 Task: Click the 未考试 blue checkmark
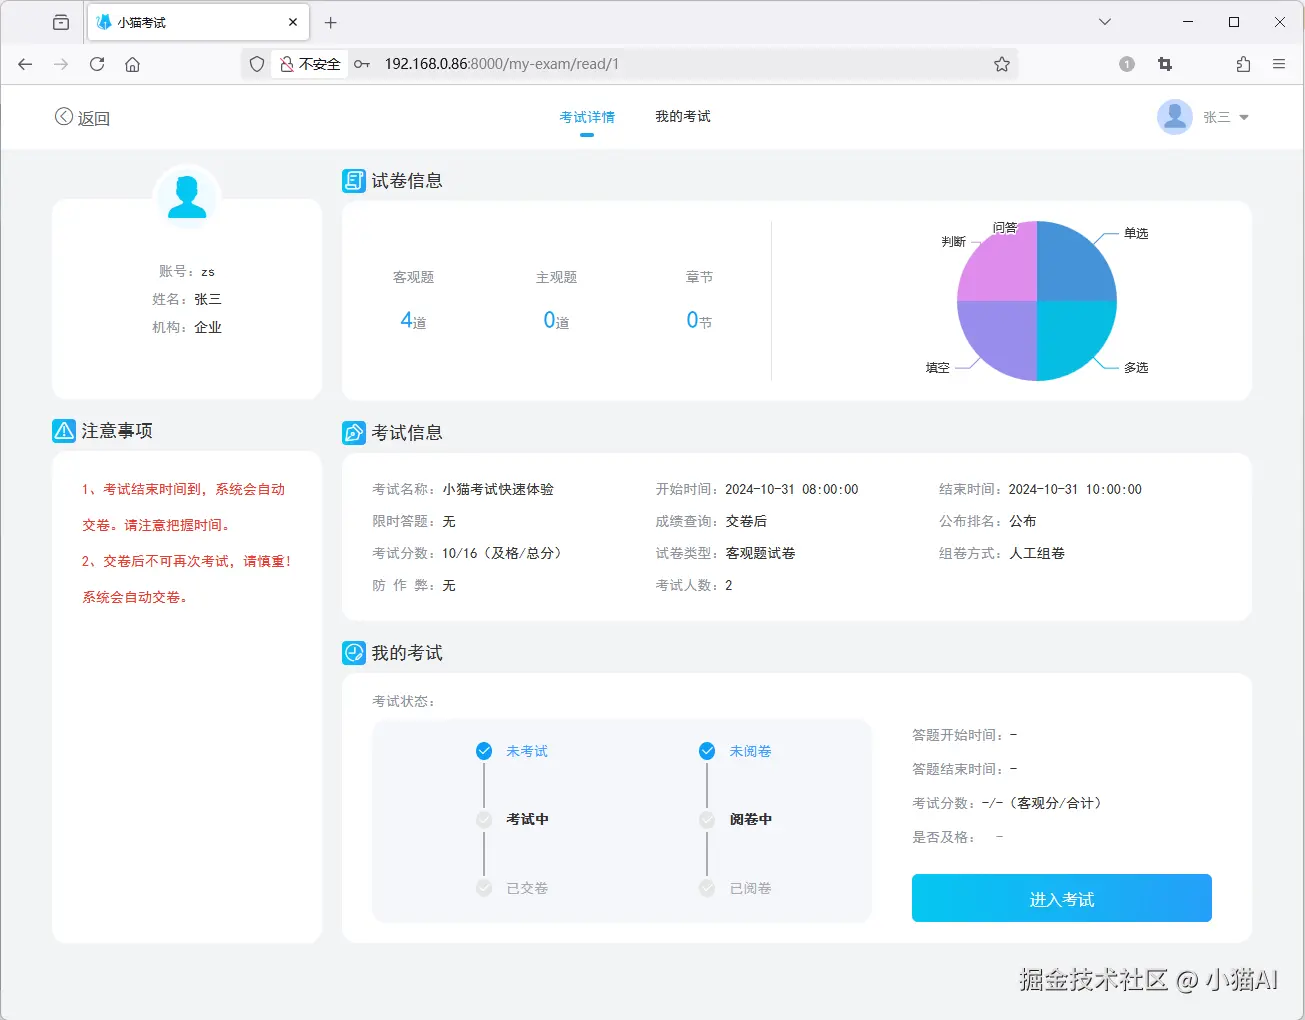pos(483,750)
